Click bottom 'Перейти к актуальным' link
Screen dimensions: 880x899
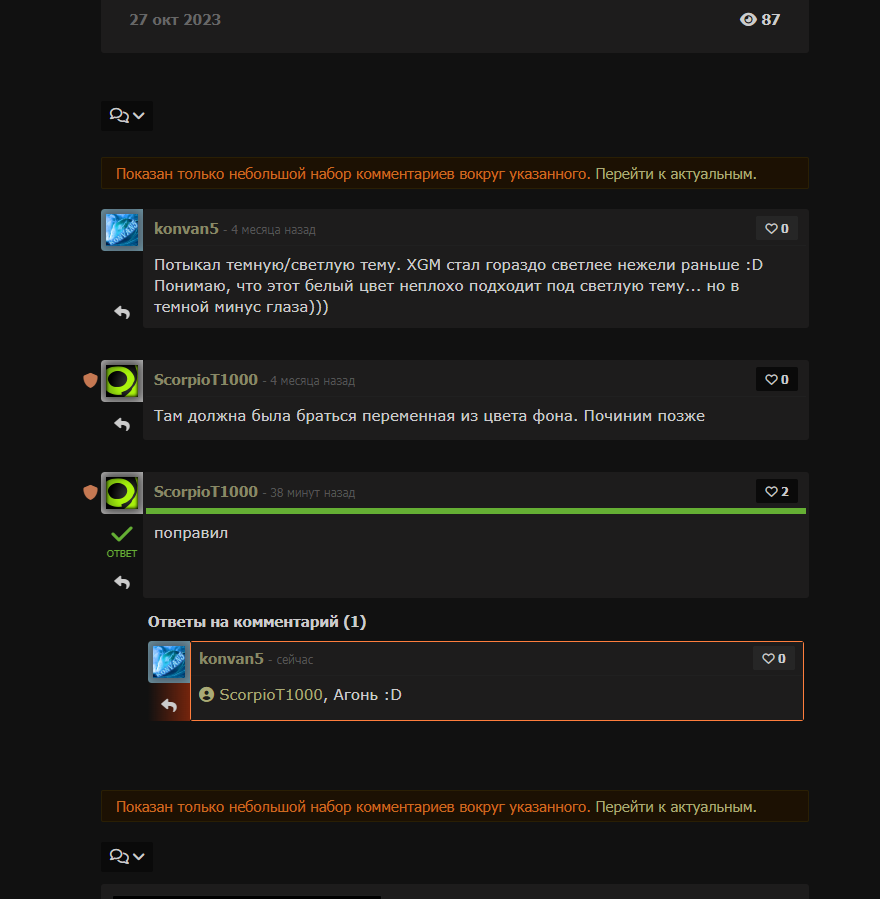676,807
